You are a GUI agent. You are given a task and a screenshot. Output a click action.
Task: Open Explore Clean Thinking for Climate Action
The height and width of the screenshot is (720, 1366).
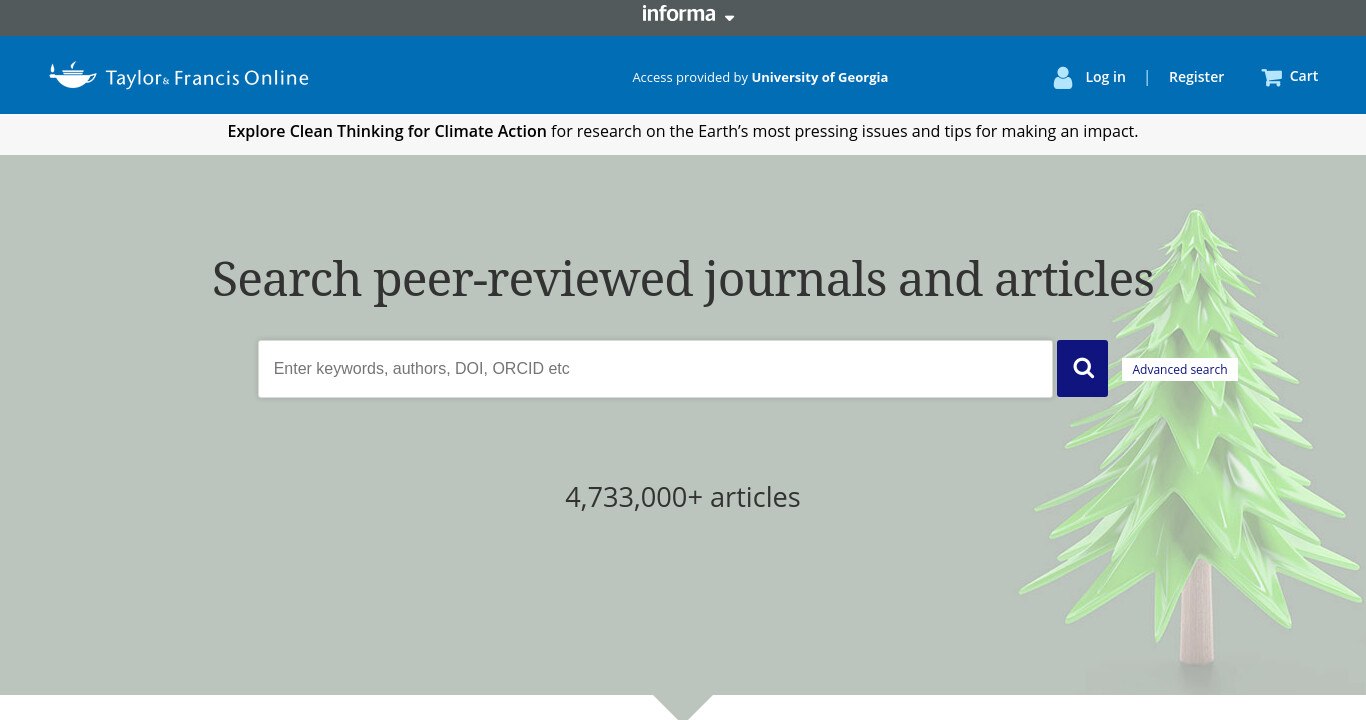tap(387, 131)
